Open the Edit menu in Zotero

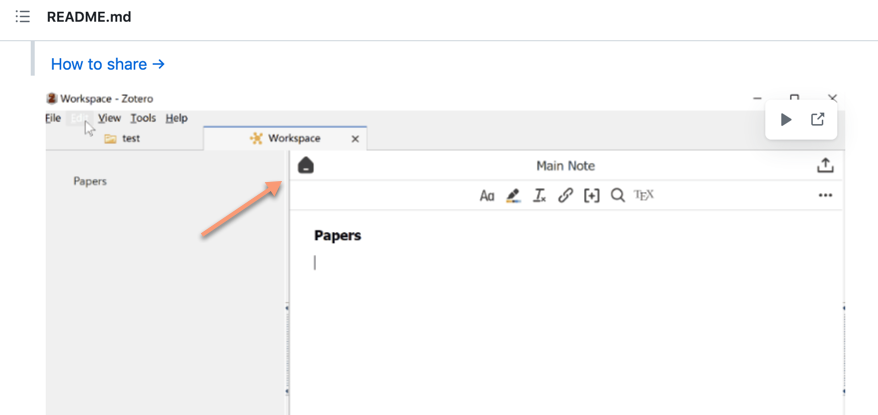click(80, 118)
